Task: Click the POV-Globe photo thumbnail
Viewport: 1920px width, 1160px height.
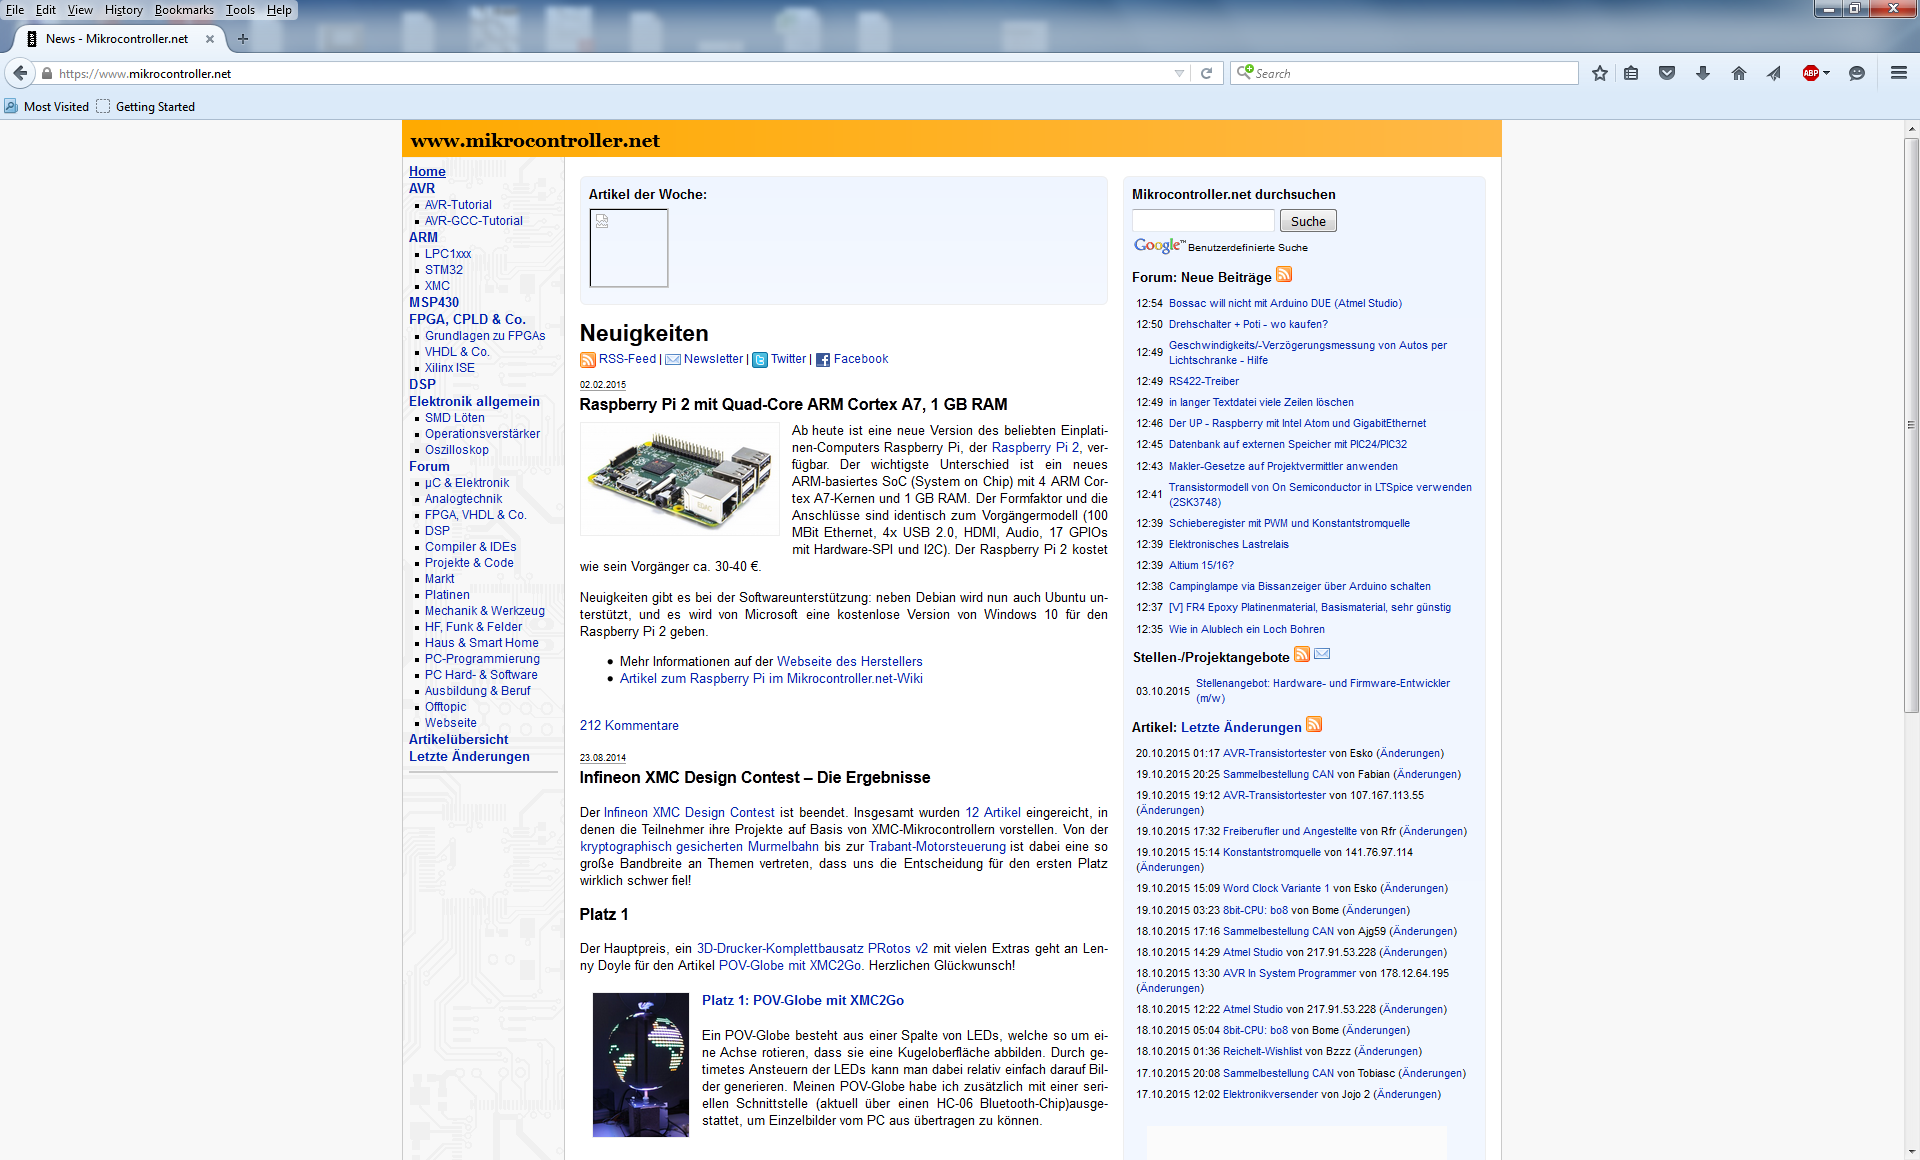Action: click(x=641, y=1064)
